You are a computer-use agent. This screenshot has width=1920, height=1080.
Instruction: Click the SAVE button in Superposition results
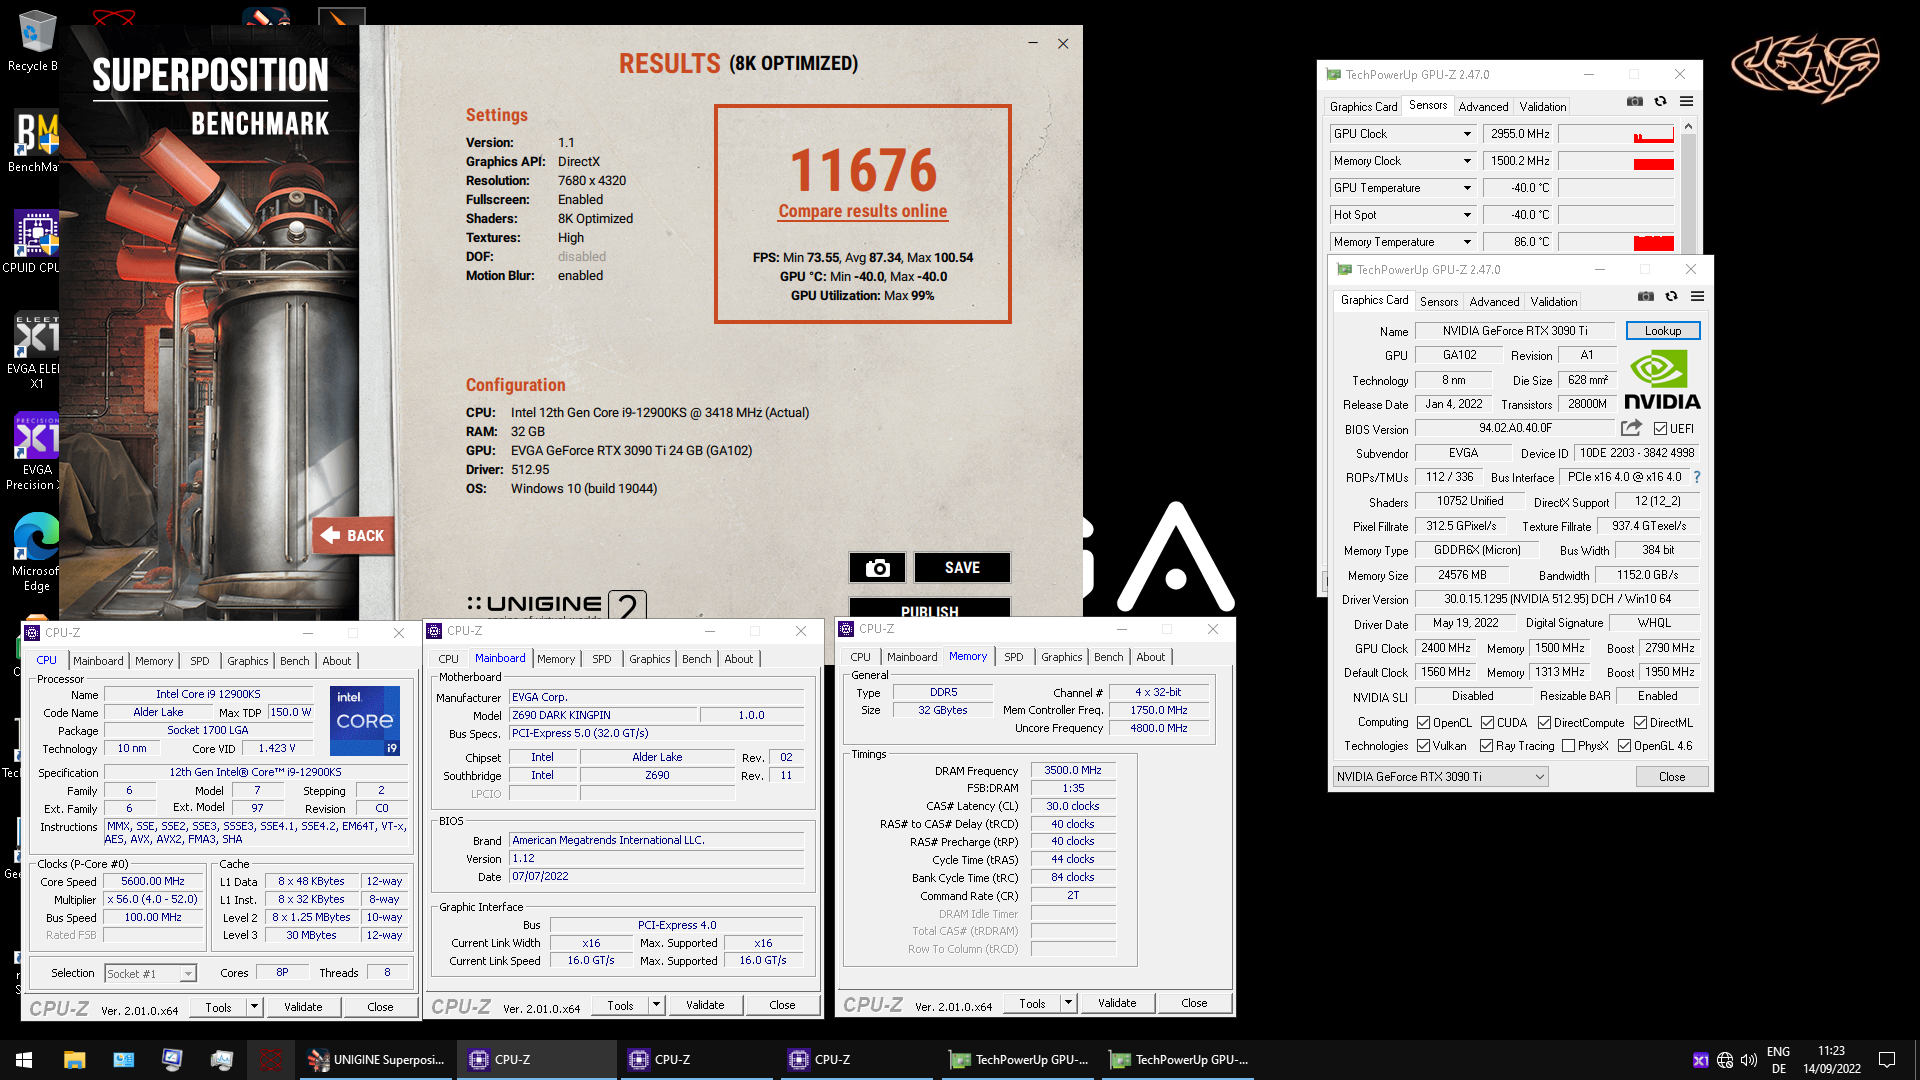point(962,567)
